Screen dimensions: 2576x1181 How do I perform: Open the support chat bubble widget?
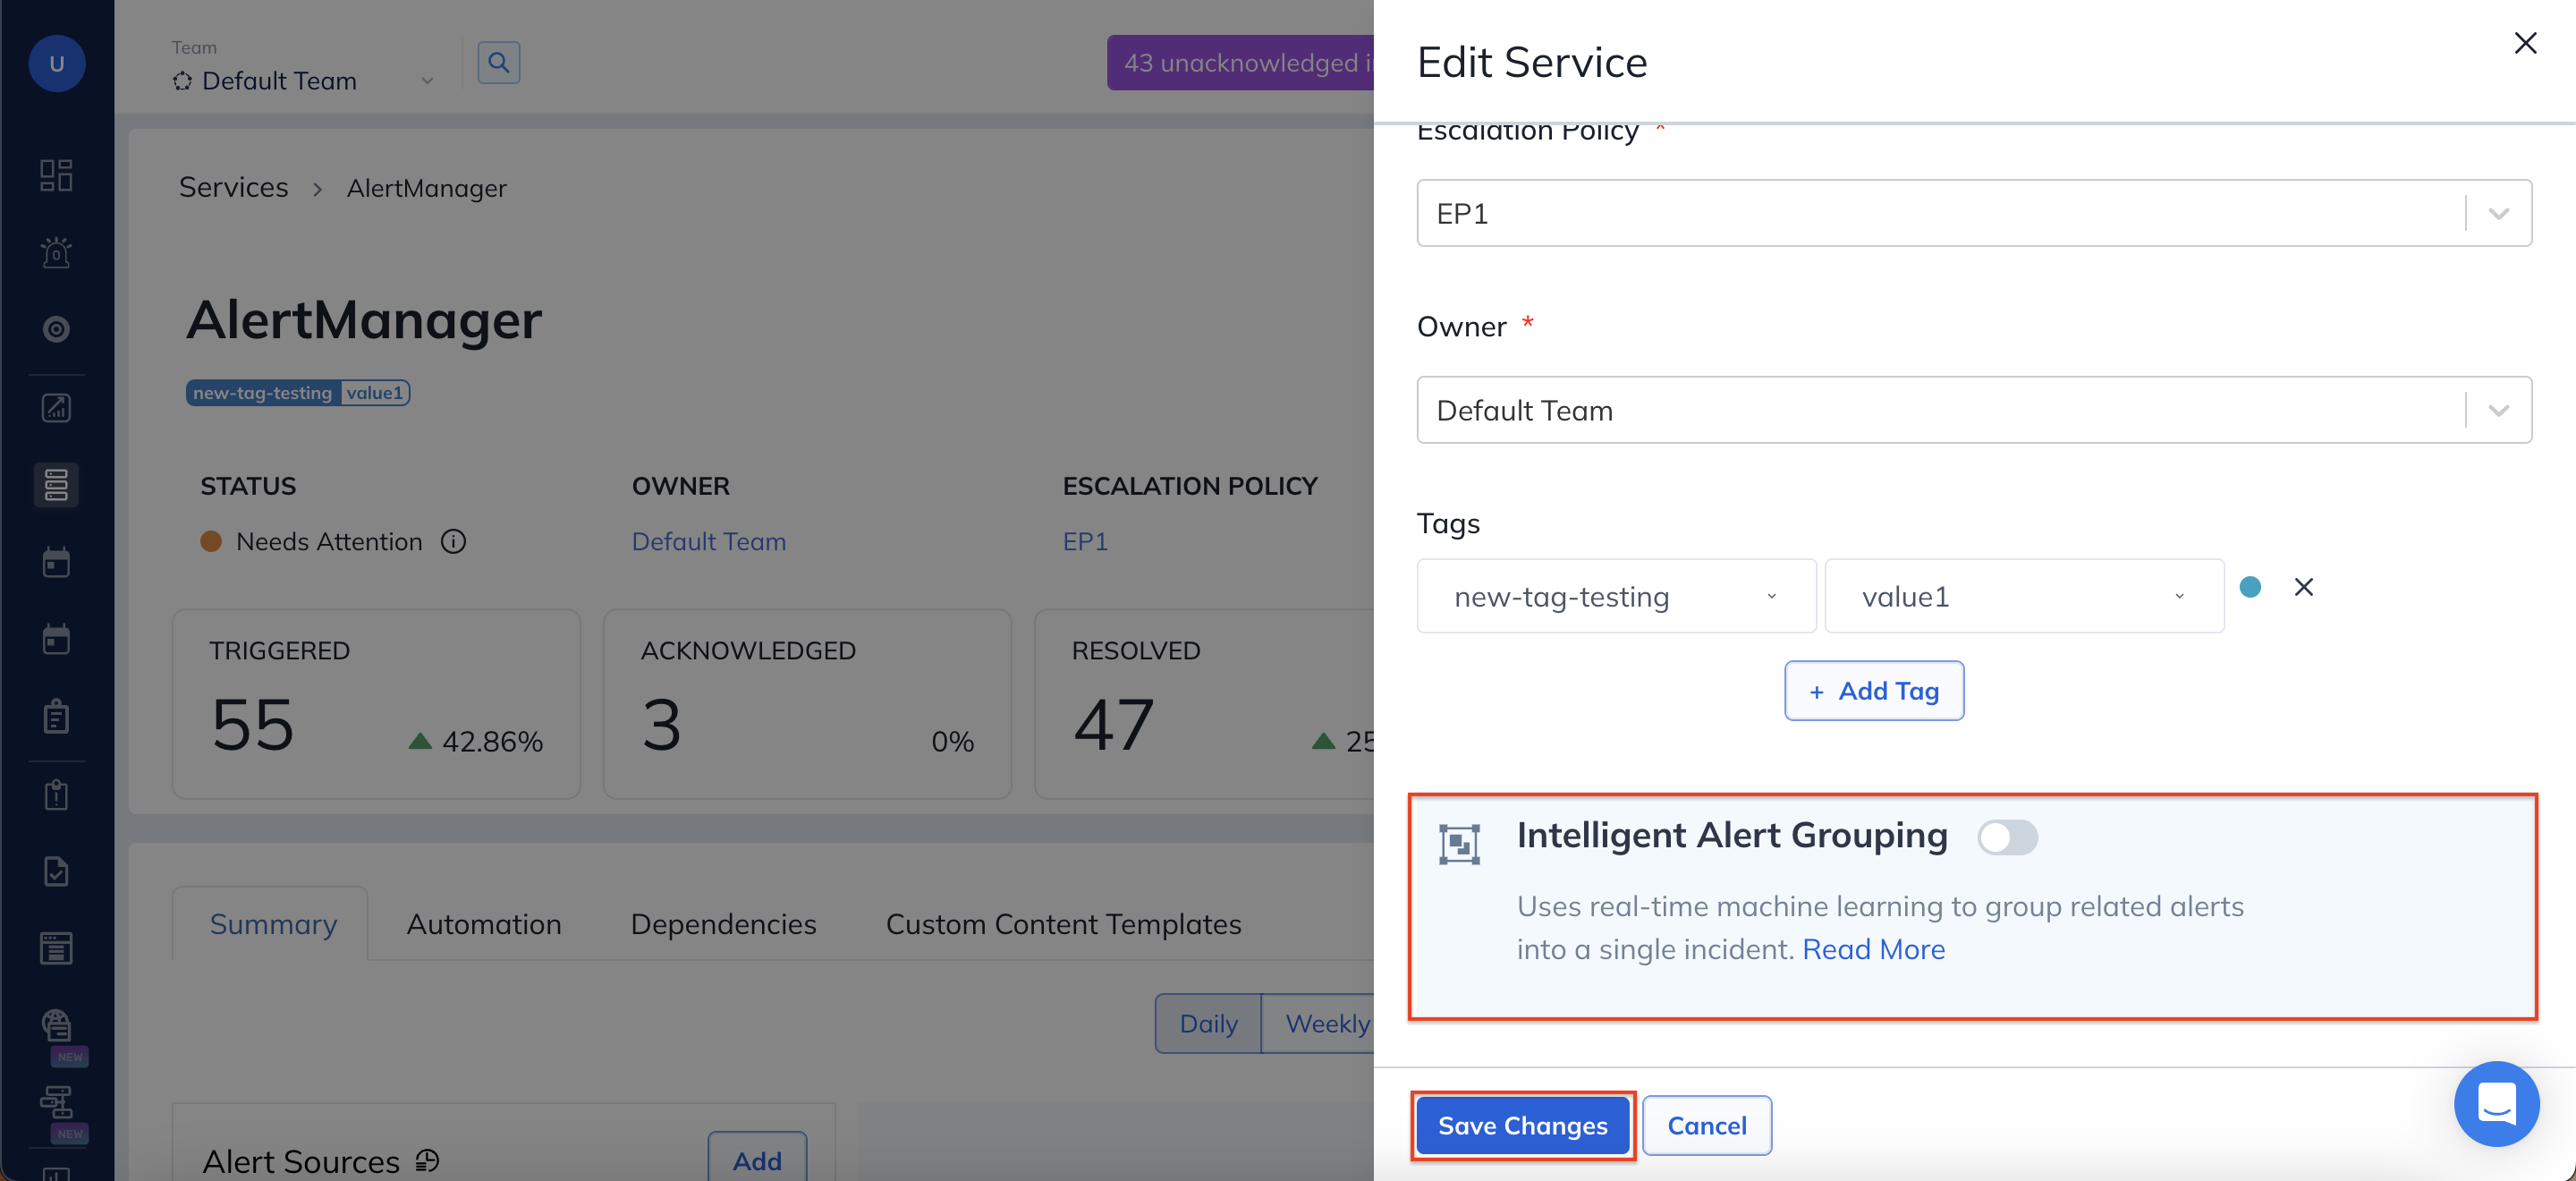click(2495, 1103)
